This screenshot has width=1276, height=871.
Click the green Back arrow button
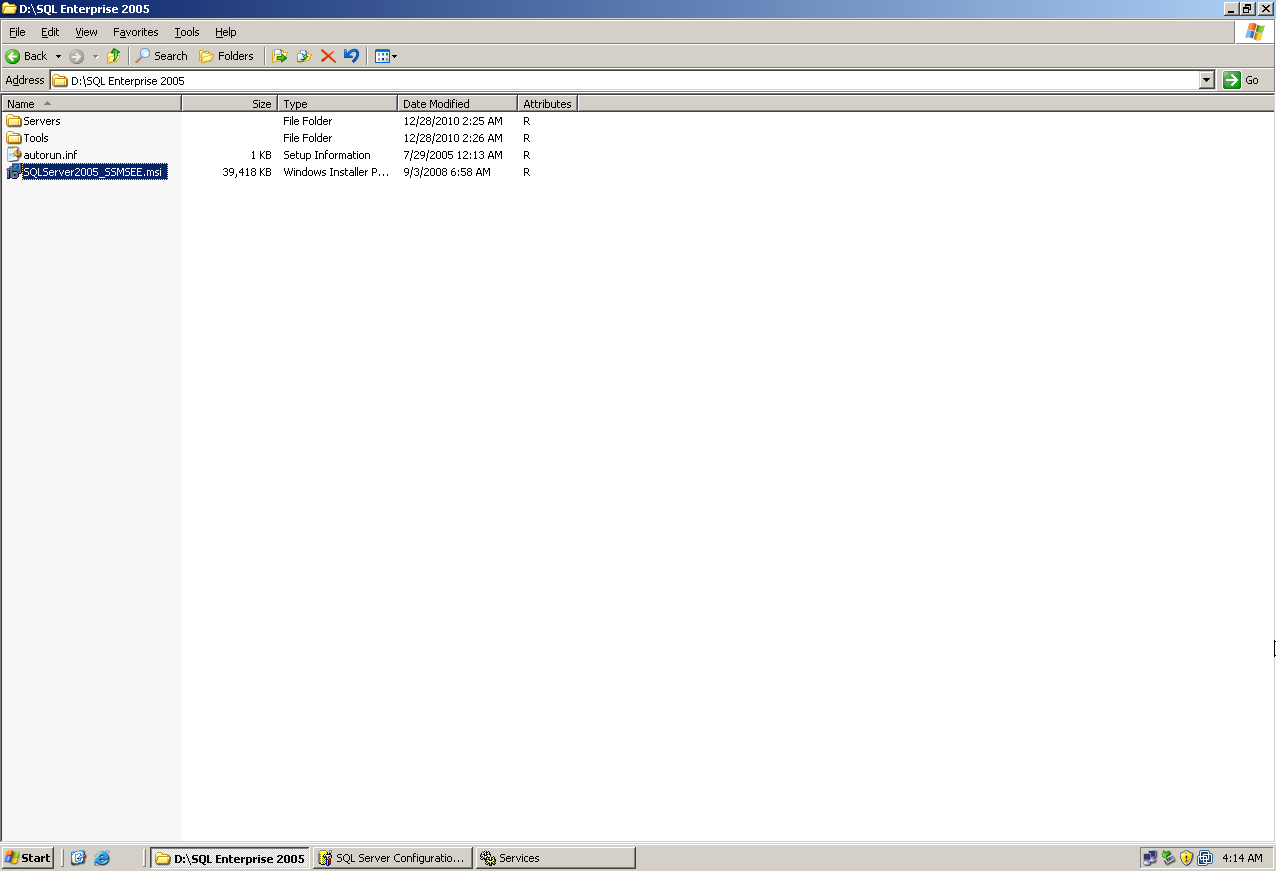(27, 56)
